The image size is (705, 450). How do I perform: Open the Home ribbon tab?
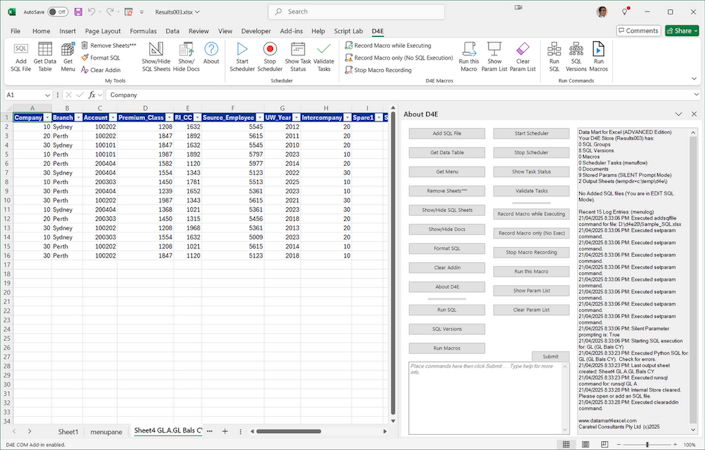pyautogui.click(x=41, y=31)
